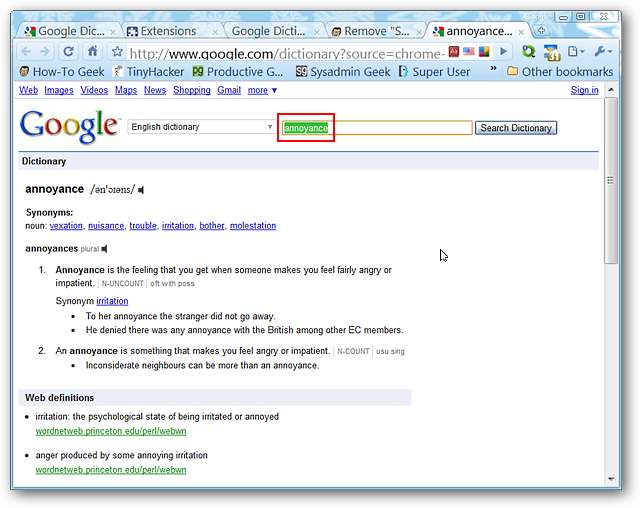Image resolution: width=640 pixels, height=508 pixels.
Task: Open the vexation synonym link
Action: 66,226
